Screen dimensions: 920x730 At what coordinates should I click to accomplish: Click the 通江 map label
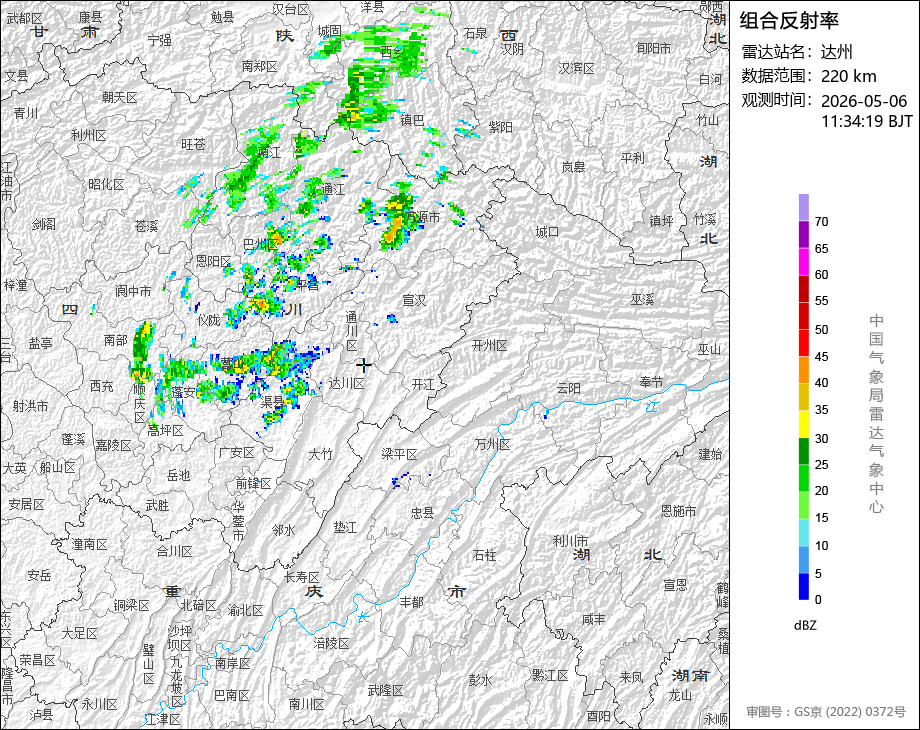pos(333,189)
